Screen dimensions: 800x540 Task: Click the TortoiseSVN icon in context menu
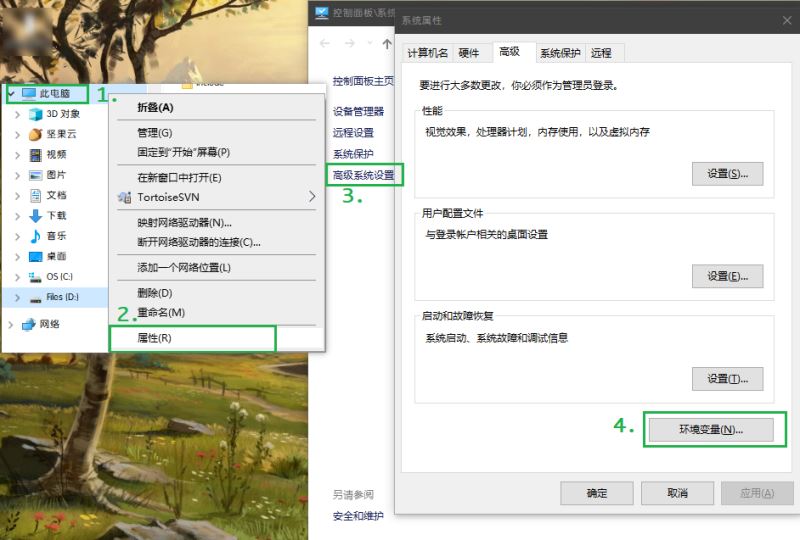(124, 197)
